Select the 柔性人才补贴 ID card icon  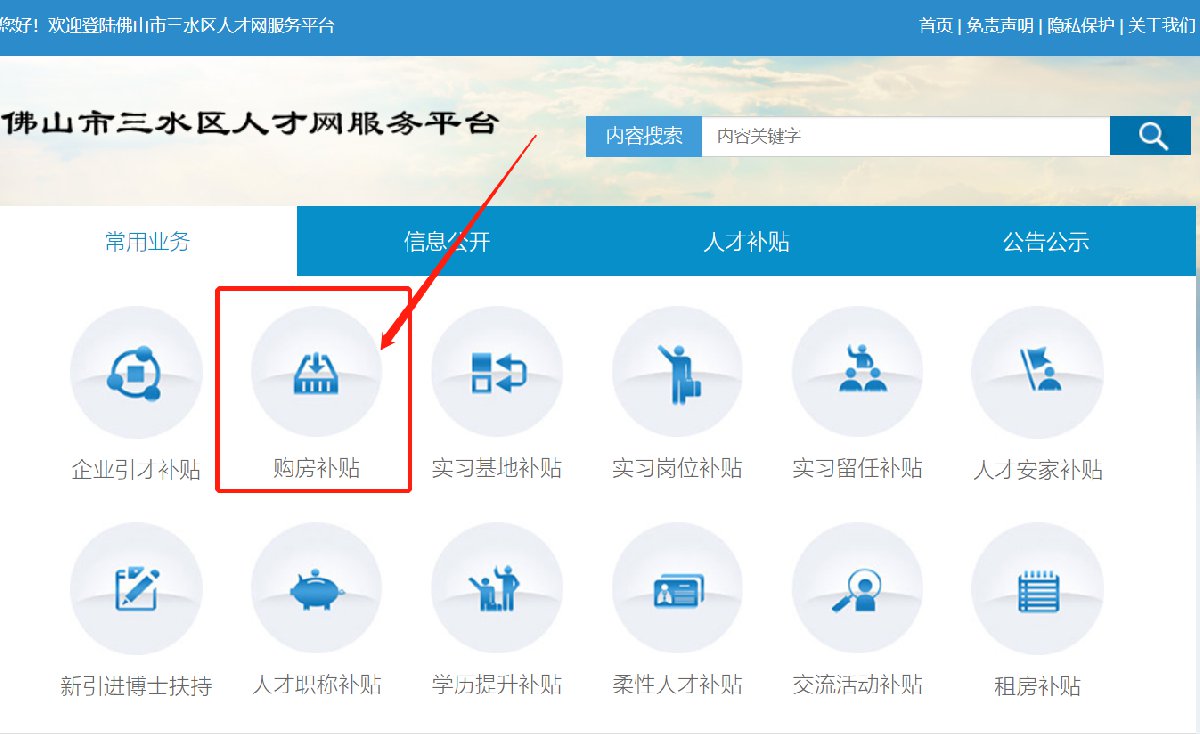[x=677, y=589]
